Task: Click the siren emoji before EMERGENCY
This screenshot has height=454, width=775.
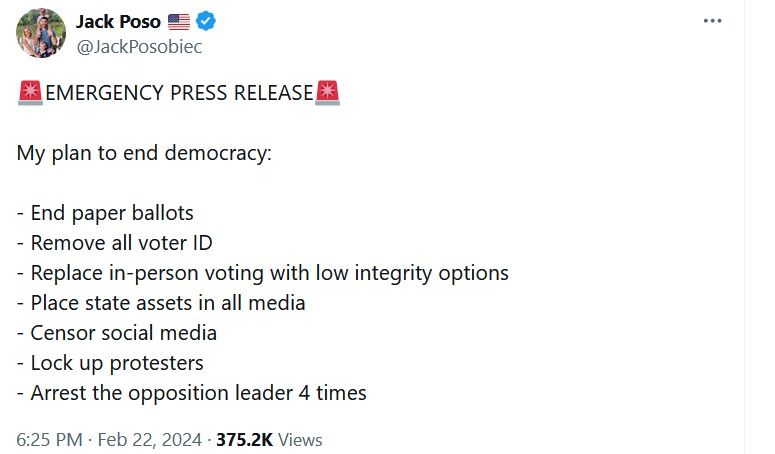Action: coord(30,93)
